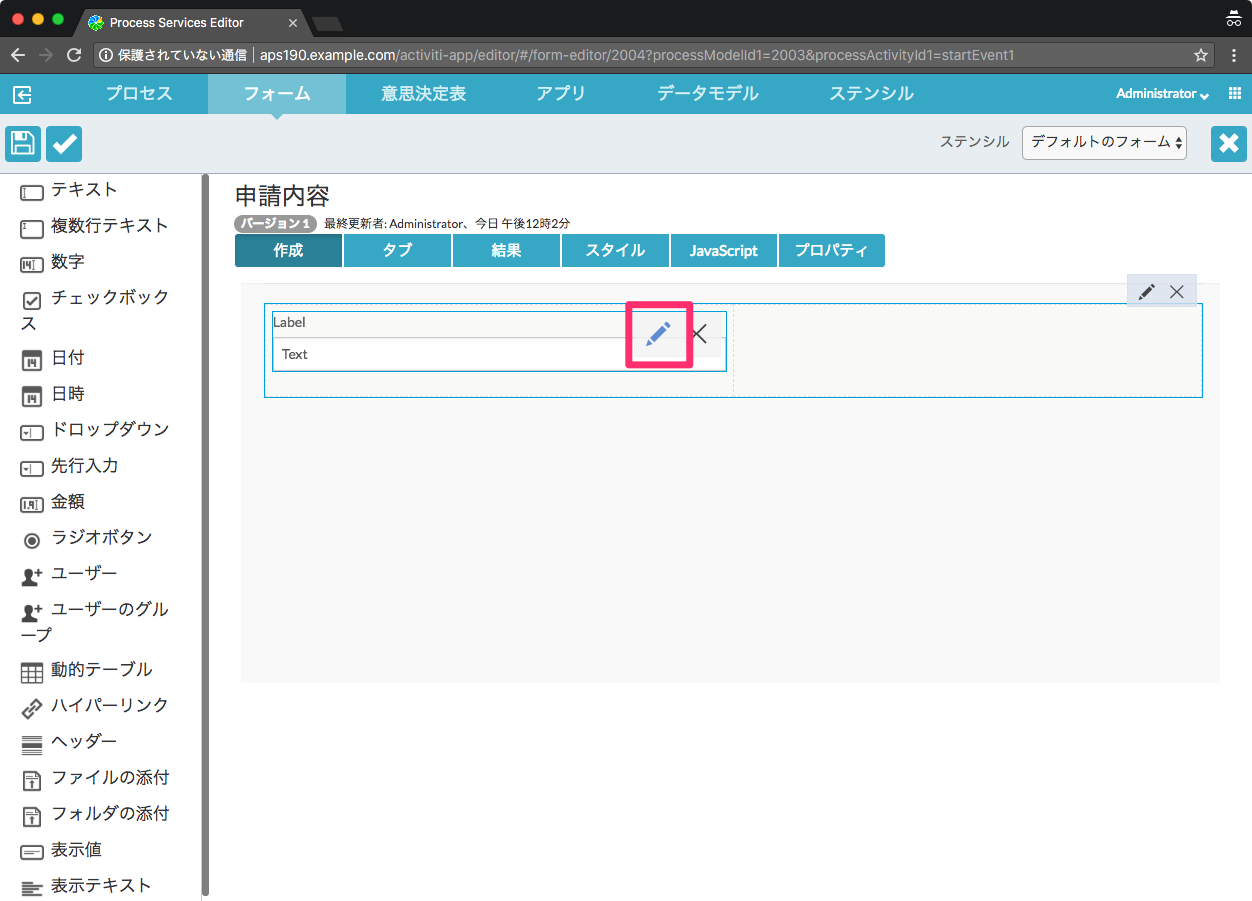Open the フォーム navigation item

(277, 94)
